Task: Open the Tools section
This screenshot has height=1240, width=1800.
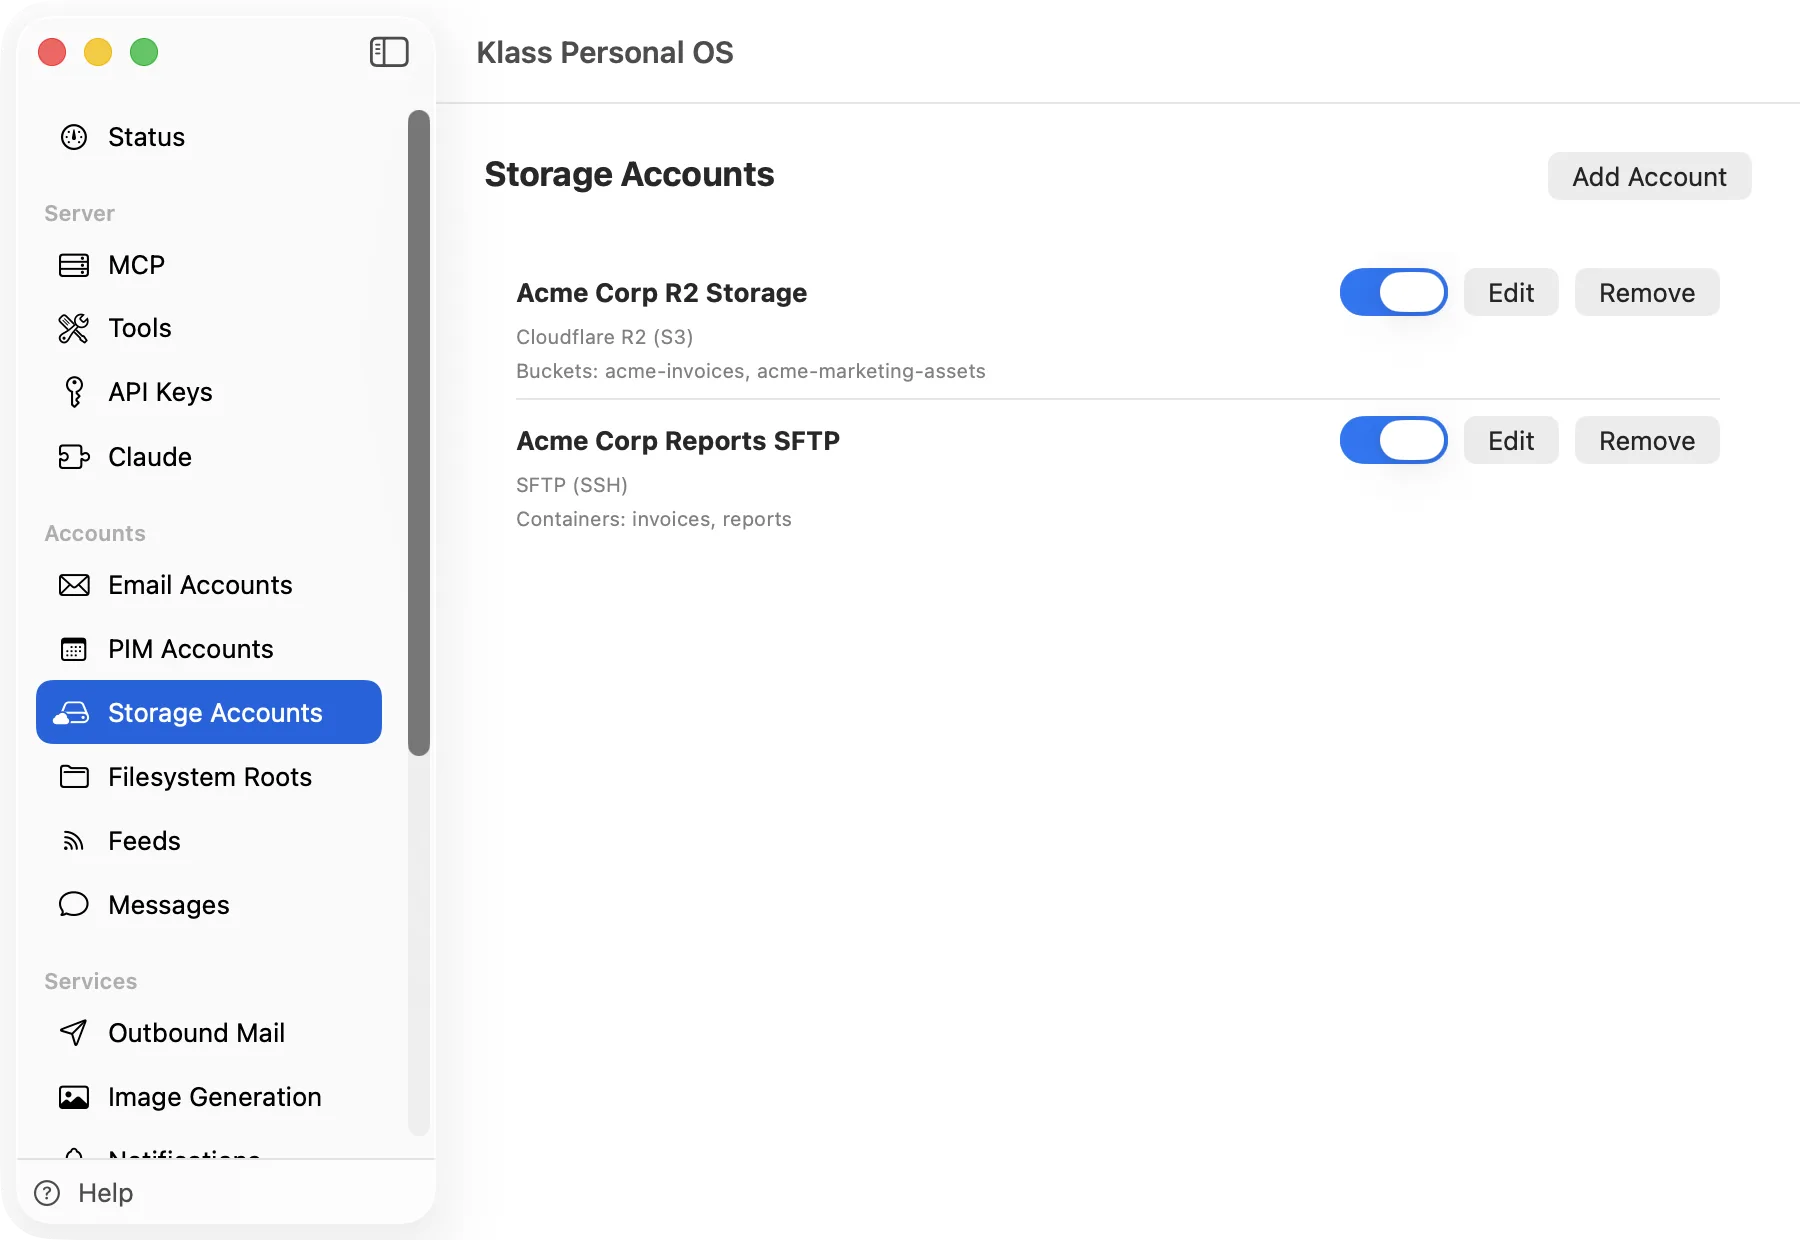Action: click(x=209, y=328)
